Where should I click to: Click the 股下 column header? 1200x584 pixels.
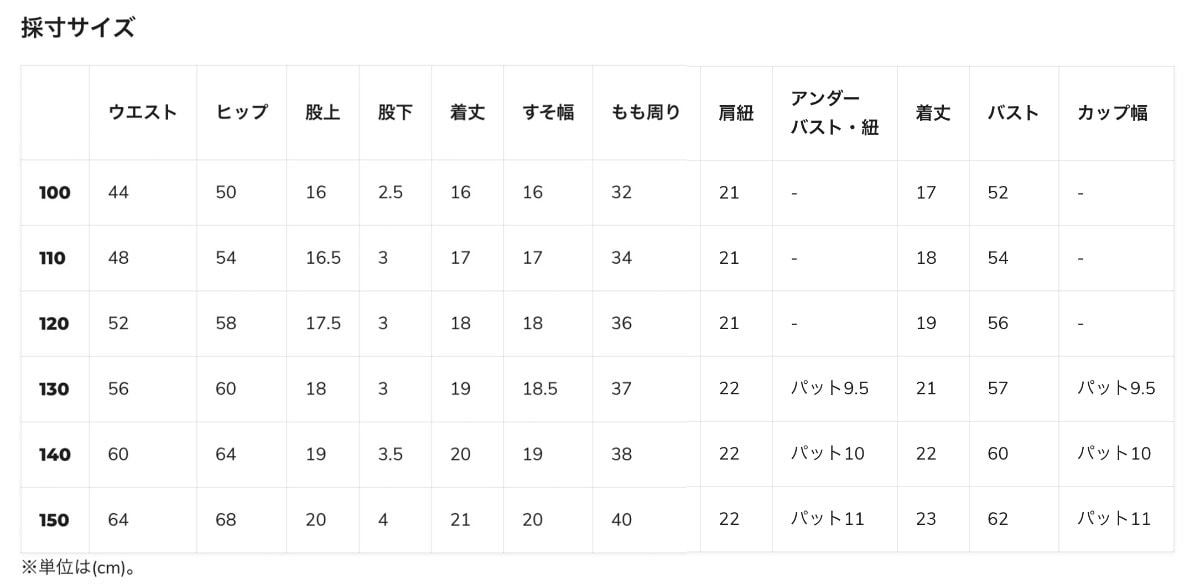(x=395, y=113)
